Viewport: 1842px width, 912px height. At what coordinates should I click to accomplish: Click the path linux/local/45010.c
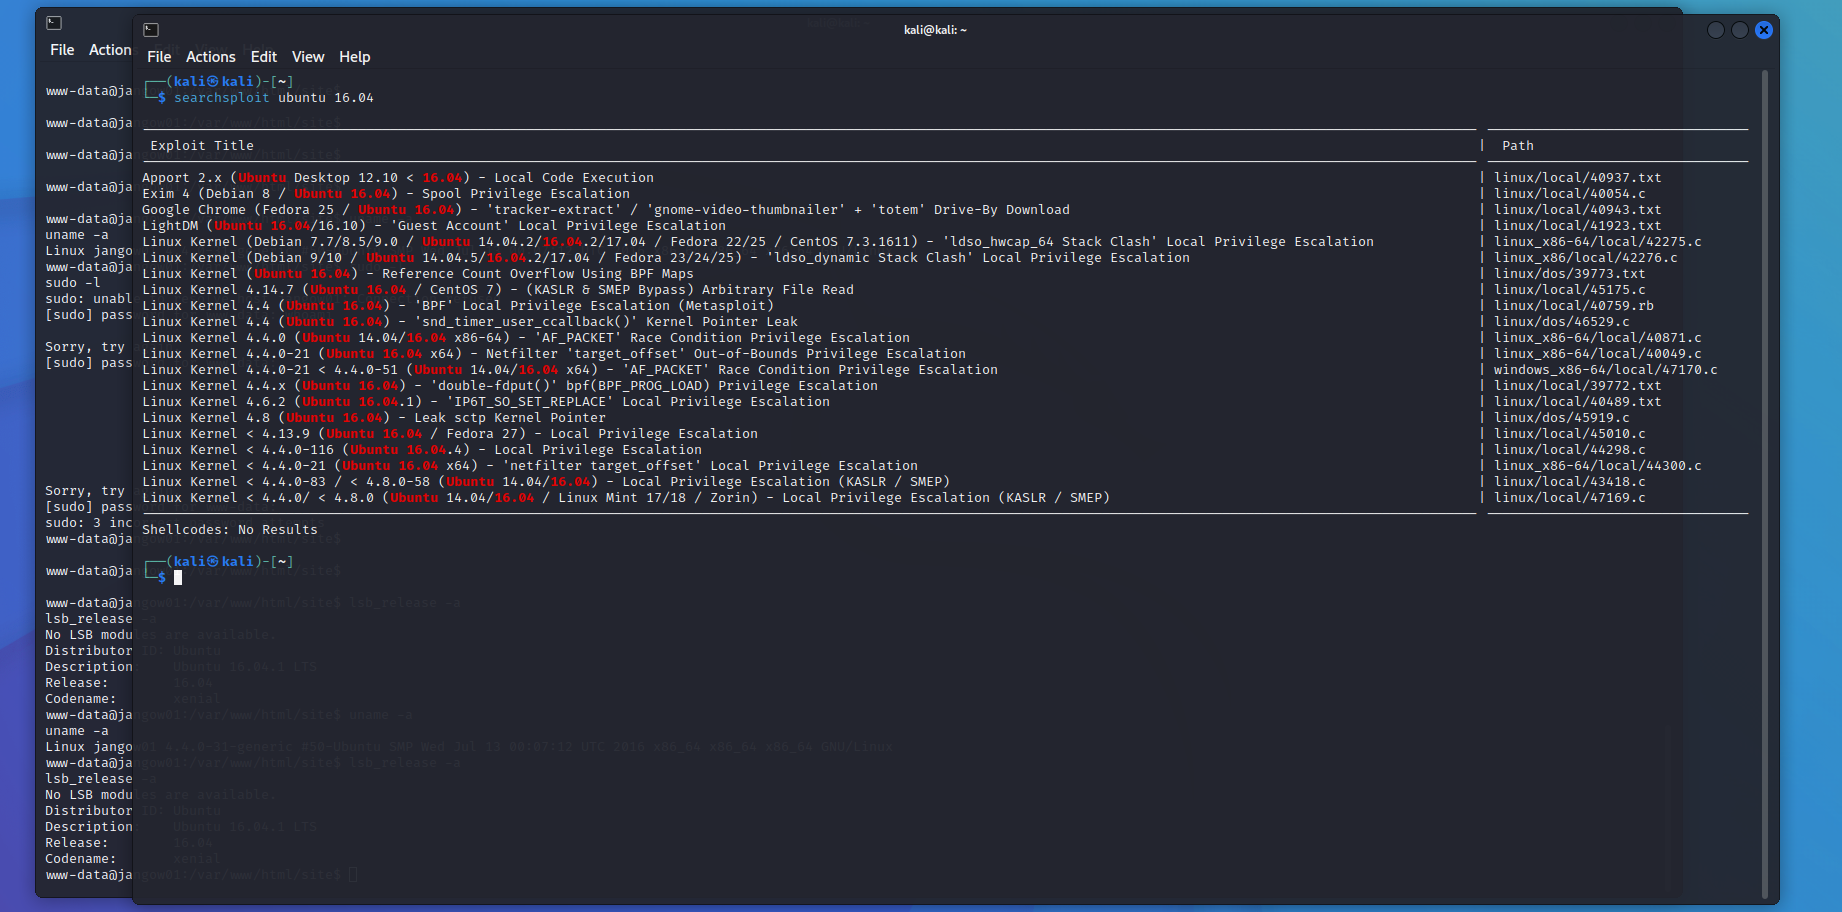(1570, 434)
